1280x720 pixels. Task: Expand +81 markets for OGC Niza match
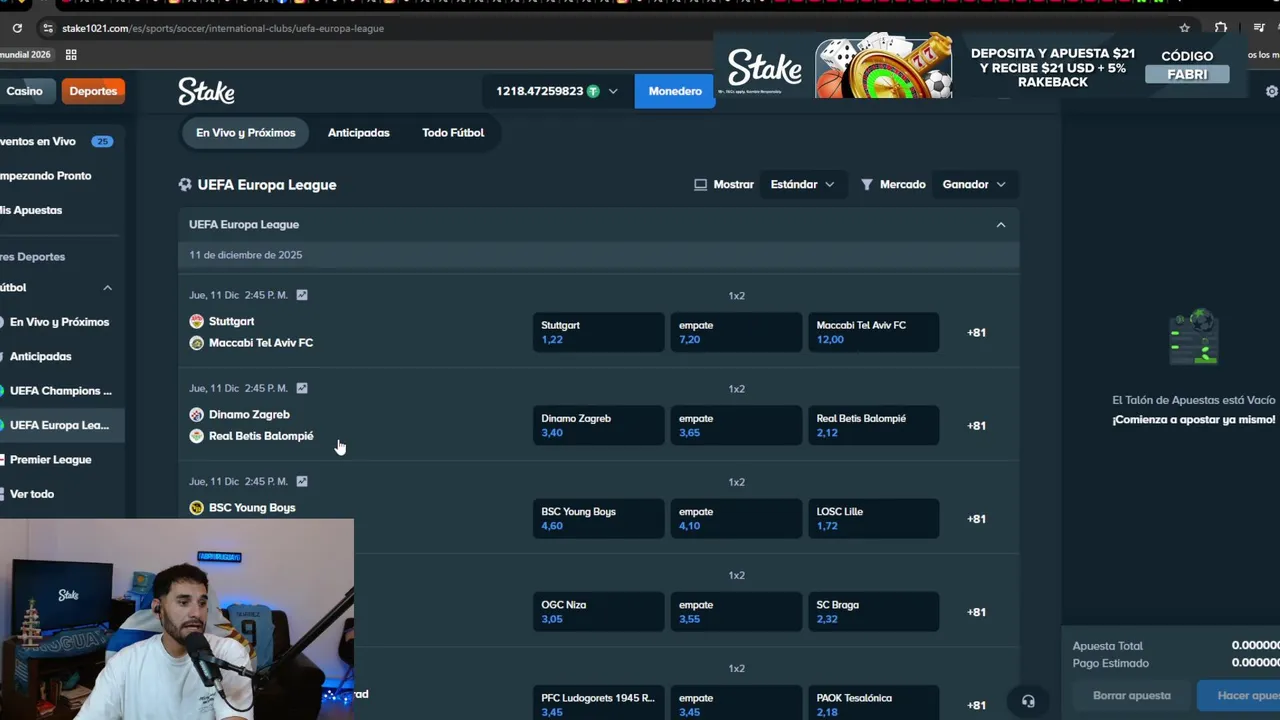coord(976,612)
